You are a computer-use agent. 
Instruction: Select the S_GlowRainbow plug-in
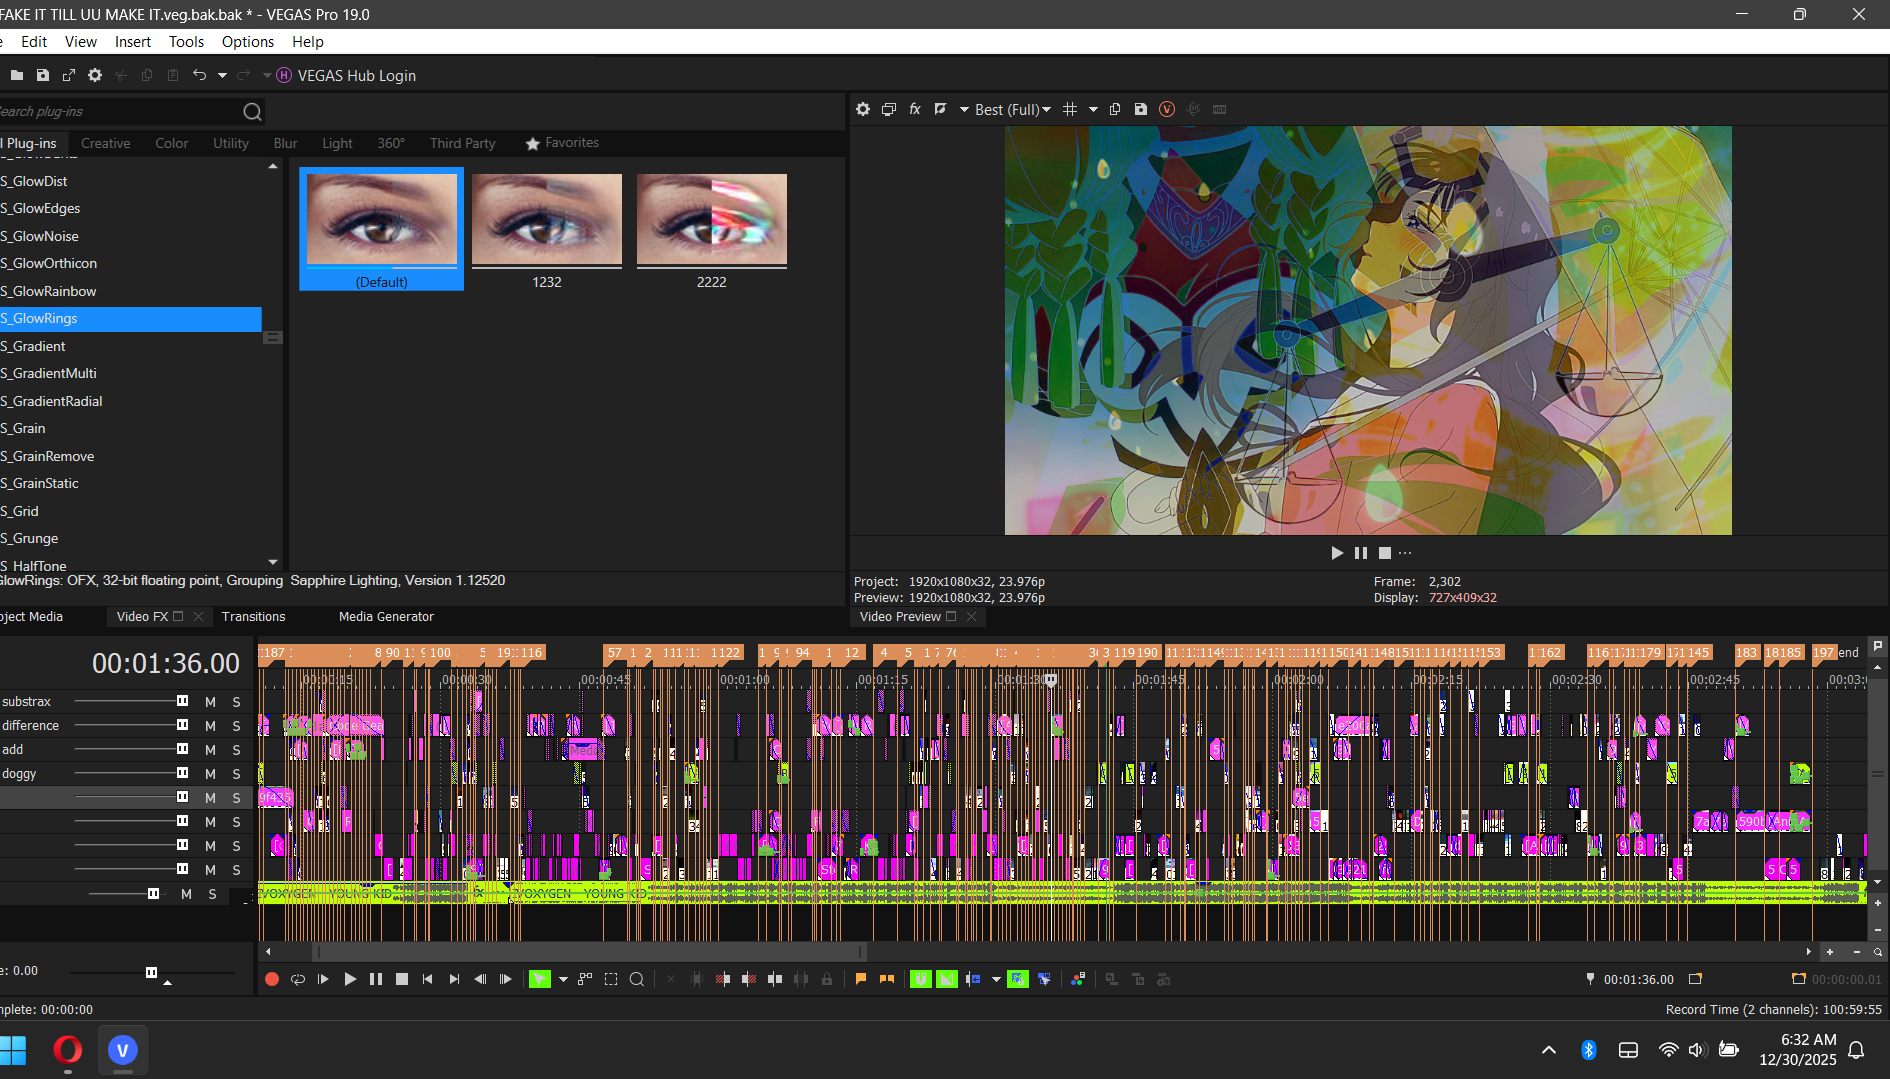[x=54, y=291]
